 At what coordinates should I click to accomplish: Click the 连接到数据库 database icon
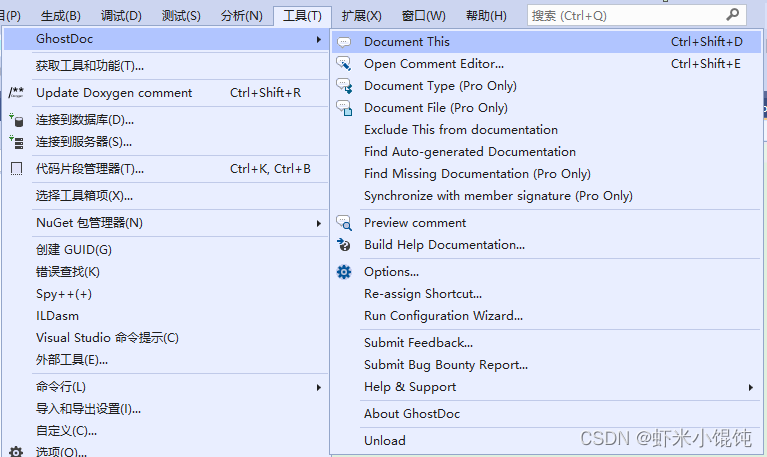(16, 120)
